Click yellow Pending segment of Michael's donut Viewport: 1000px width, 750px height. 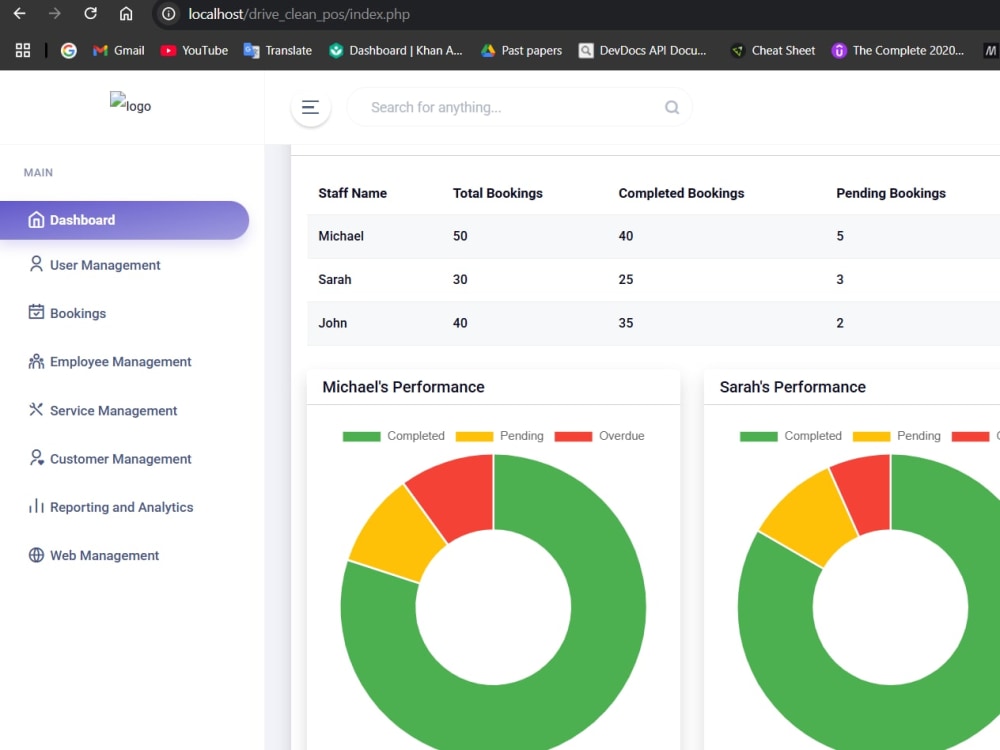coord(397,534)
